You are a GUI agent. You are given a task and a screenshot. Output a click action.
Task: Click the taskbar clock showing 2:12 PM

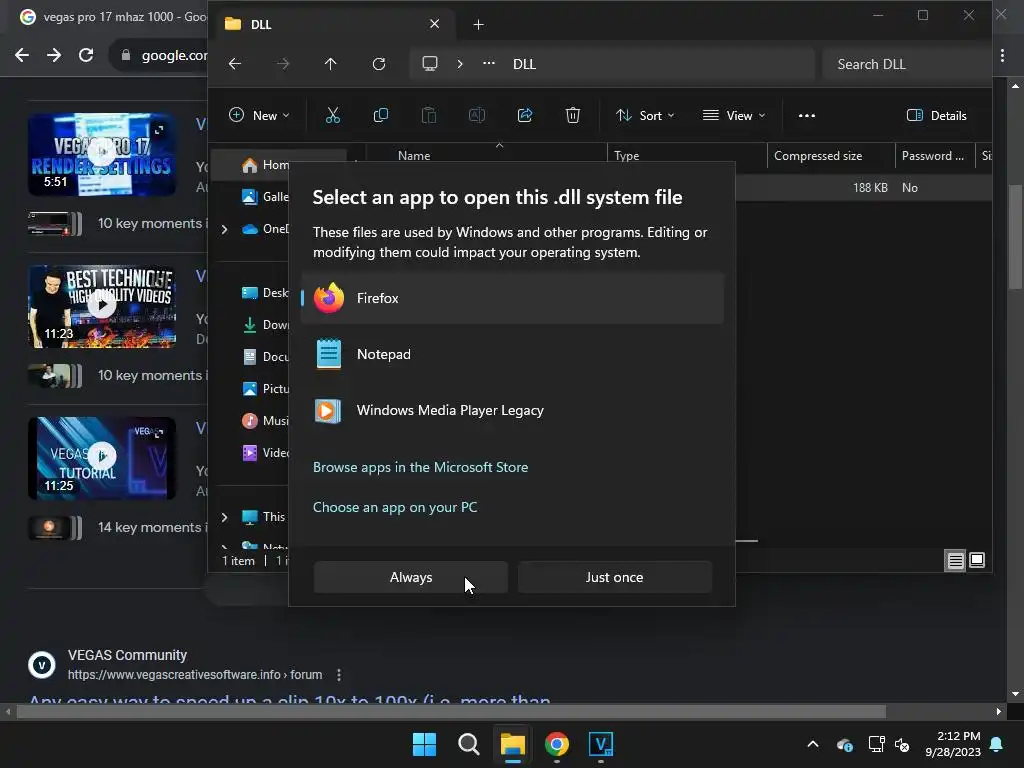click(x=953, y=744)
